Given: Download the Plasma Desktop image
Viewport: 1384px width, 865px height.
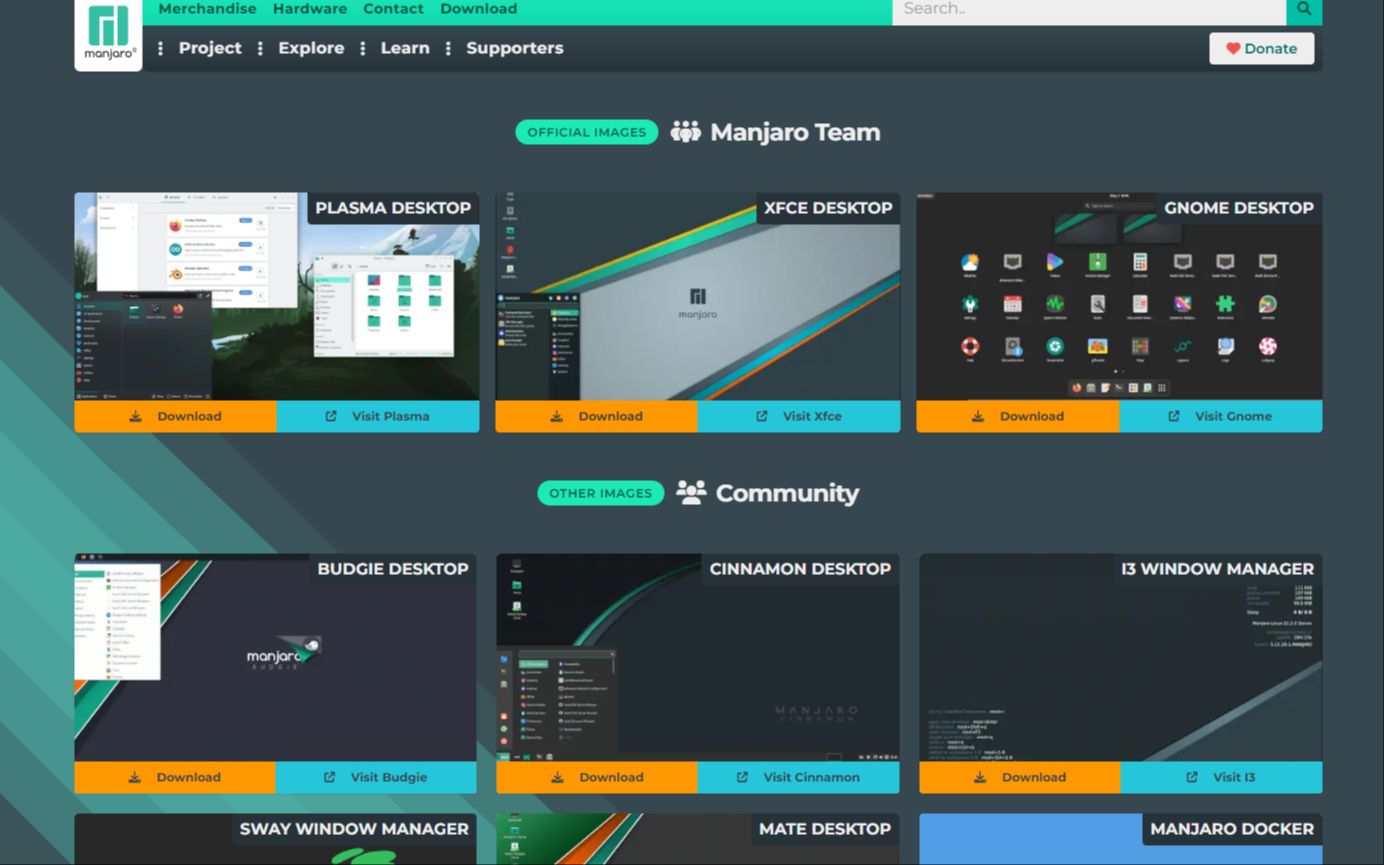Looking at the screenshot, I should tap(175, 416).
